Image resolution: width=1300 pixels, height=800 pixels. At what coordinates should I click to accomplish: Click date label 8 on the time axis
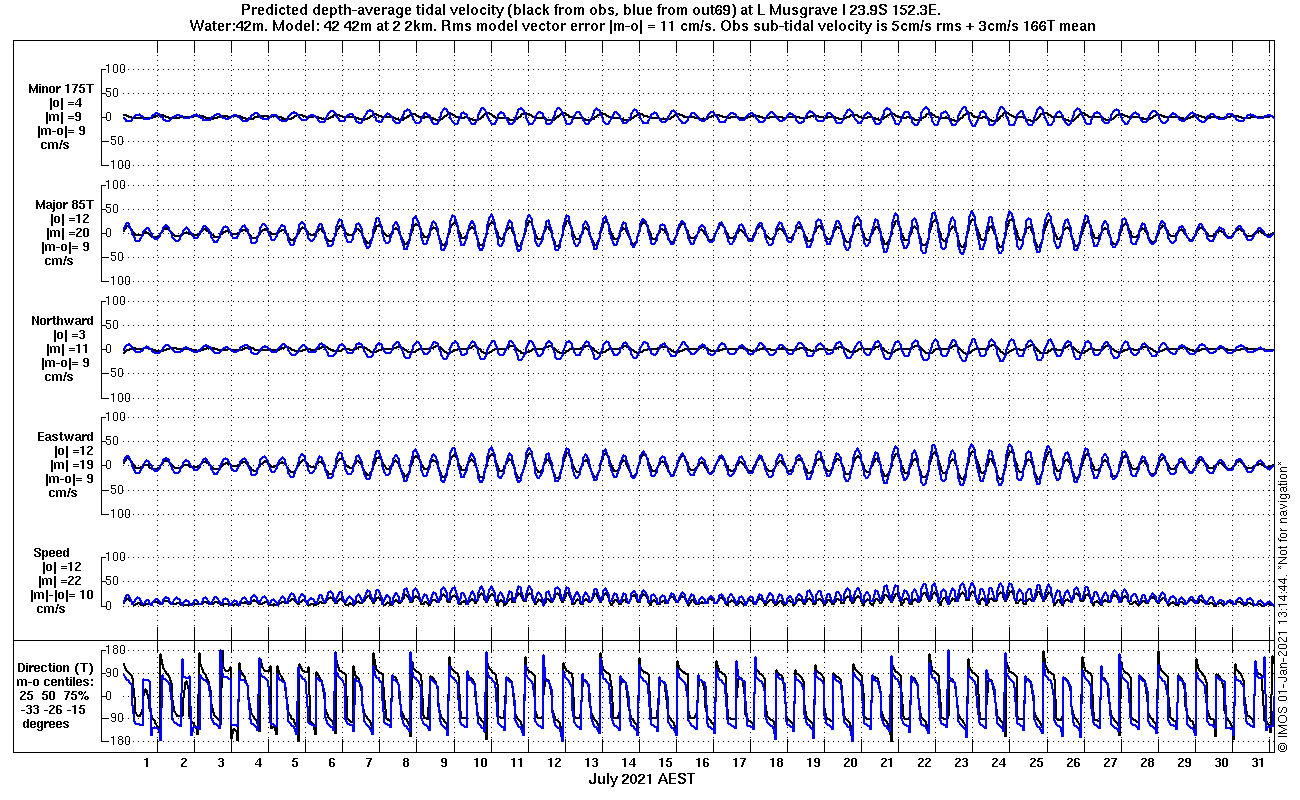click(x=406, y=762)
